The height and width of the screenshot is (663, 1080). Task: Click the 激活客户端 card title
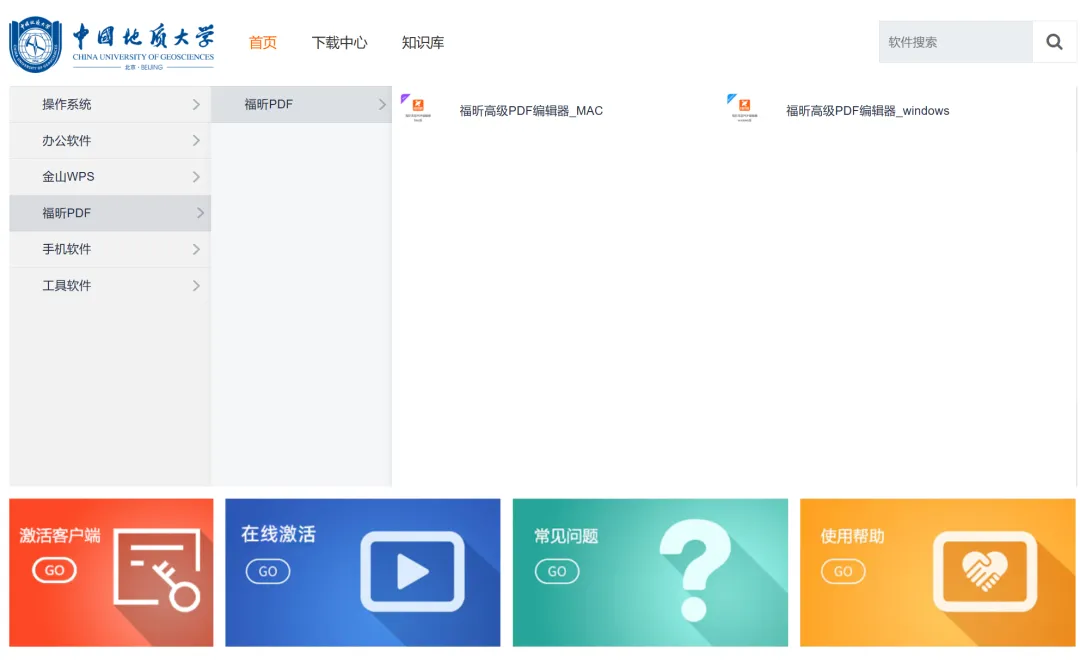60,536
